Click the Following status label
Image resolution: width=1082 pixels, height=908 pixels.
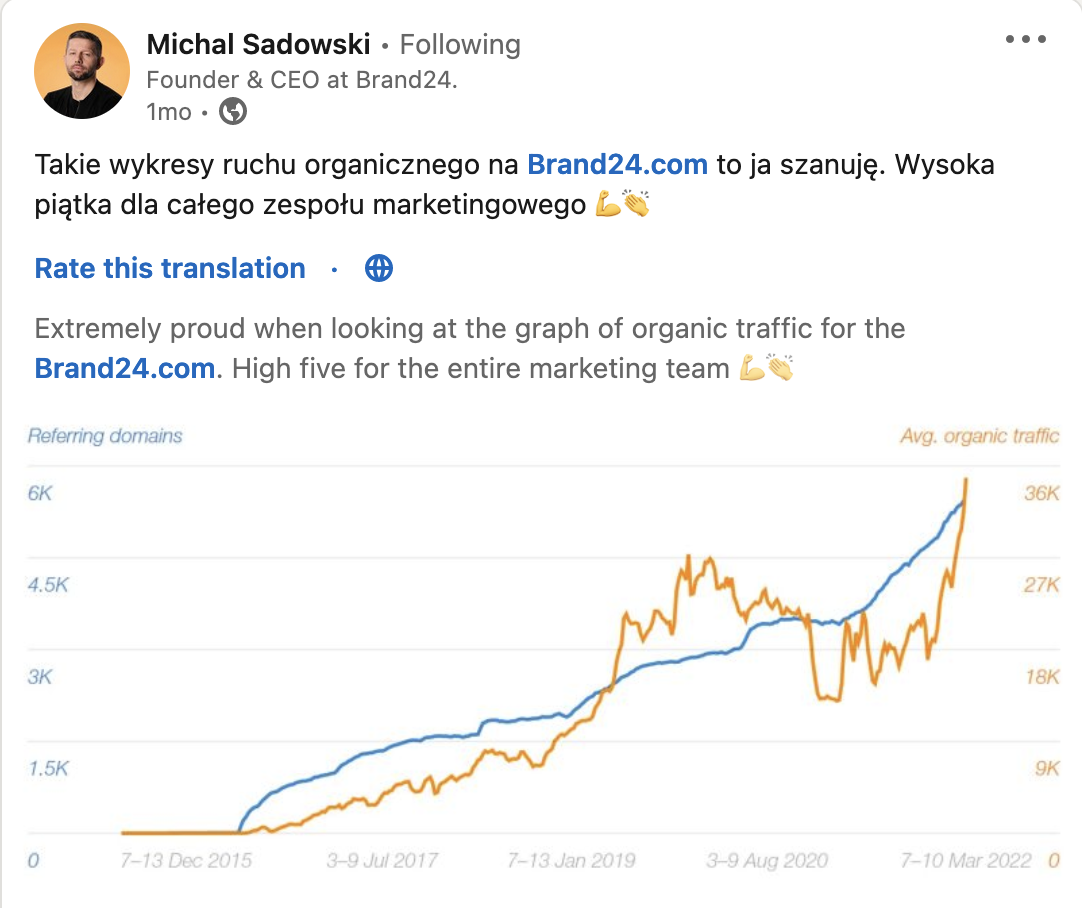460,44
